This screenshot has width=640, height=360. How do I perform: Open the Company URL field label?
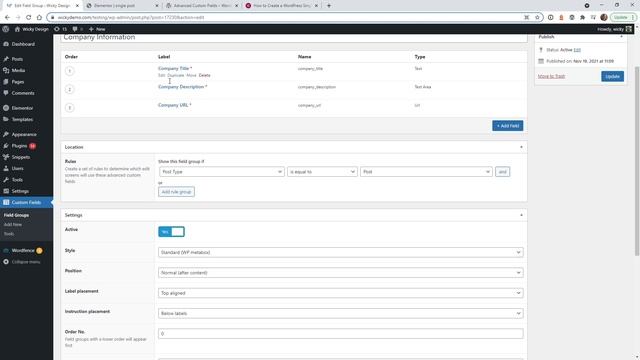[173, 105]
